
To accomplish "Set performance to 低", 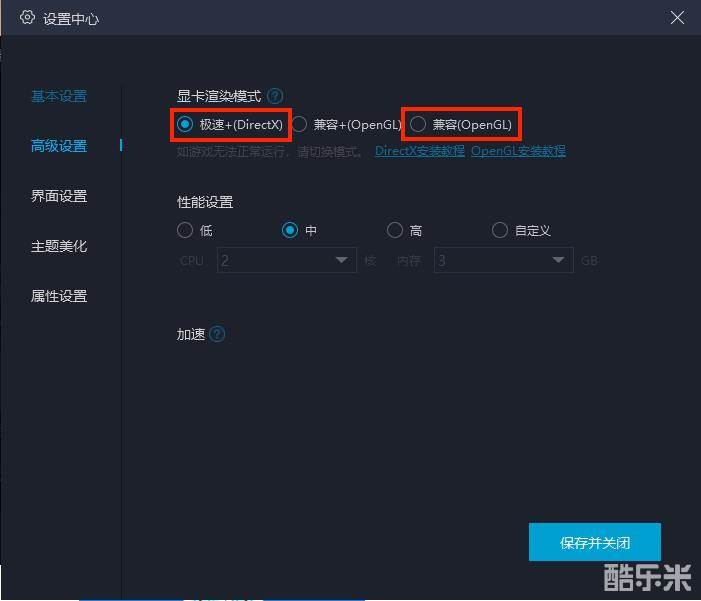I will [185, 230].
